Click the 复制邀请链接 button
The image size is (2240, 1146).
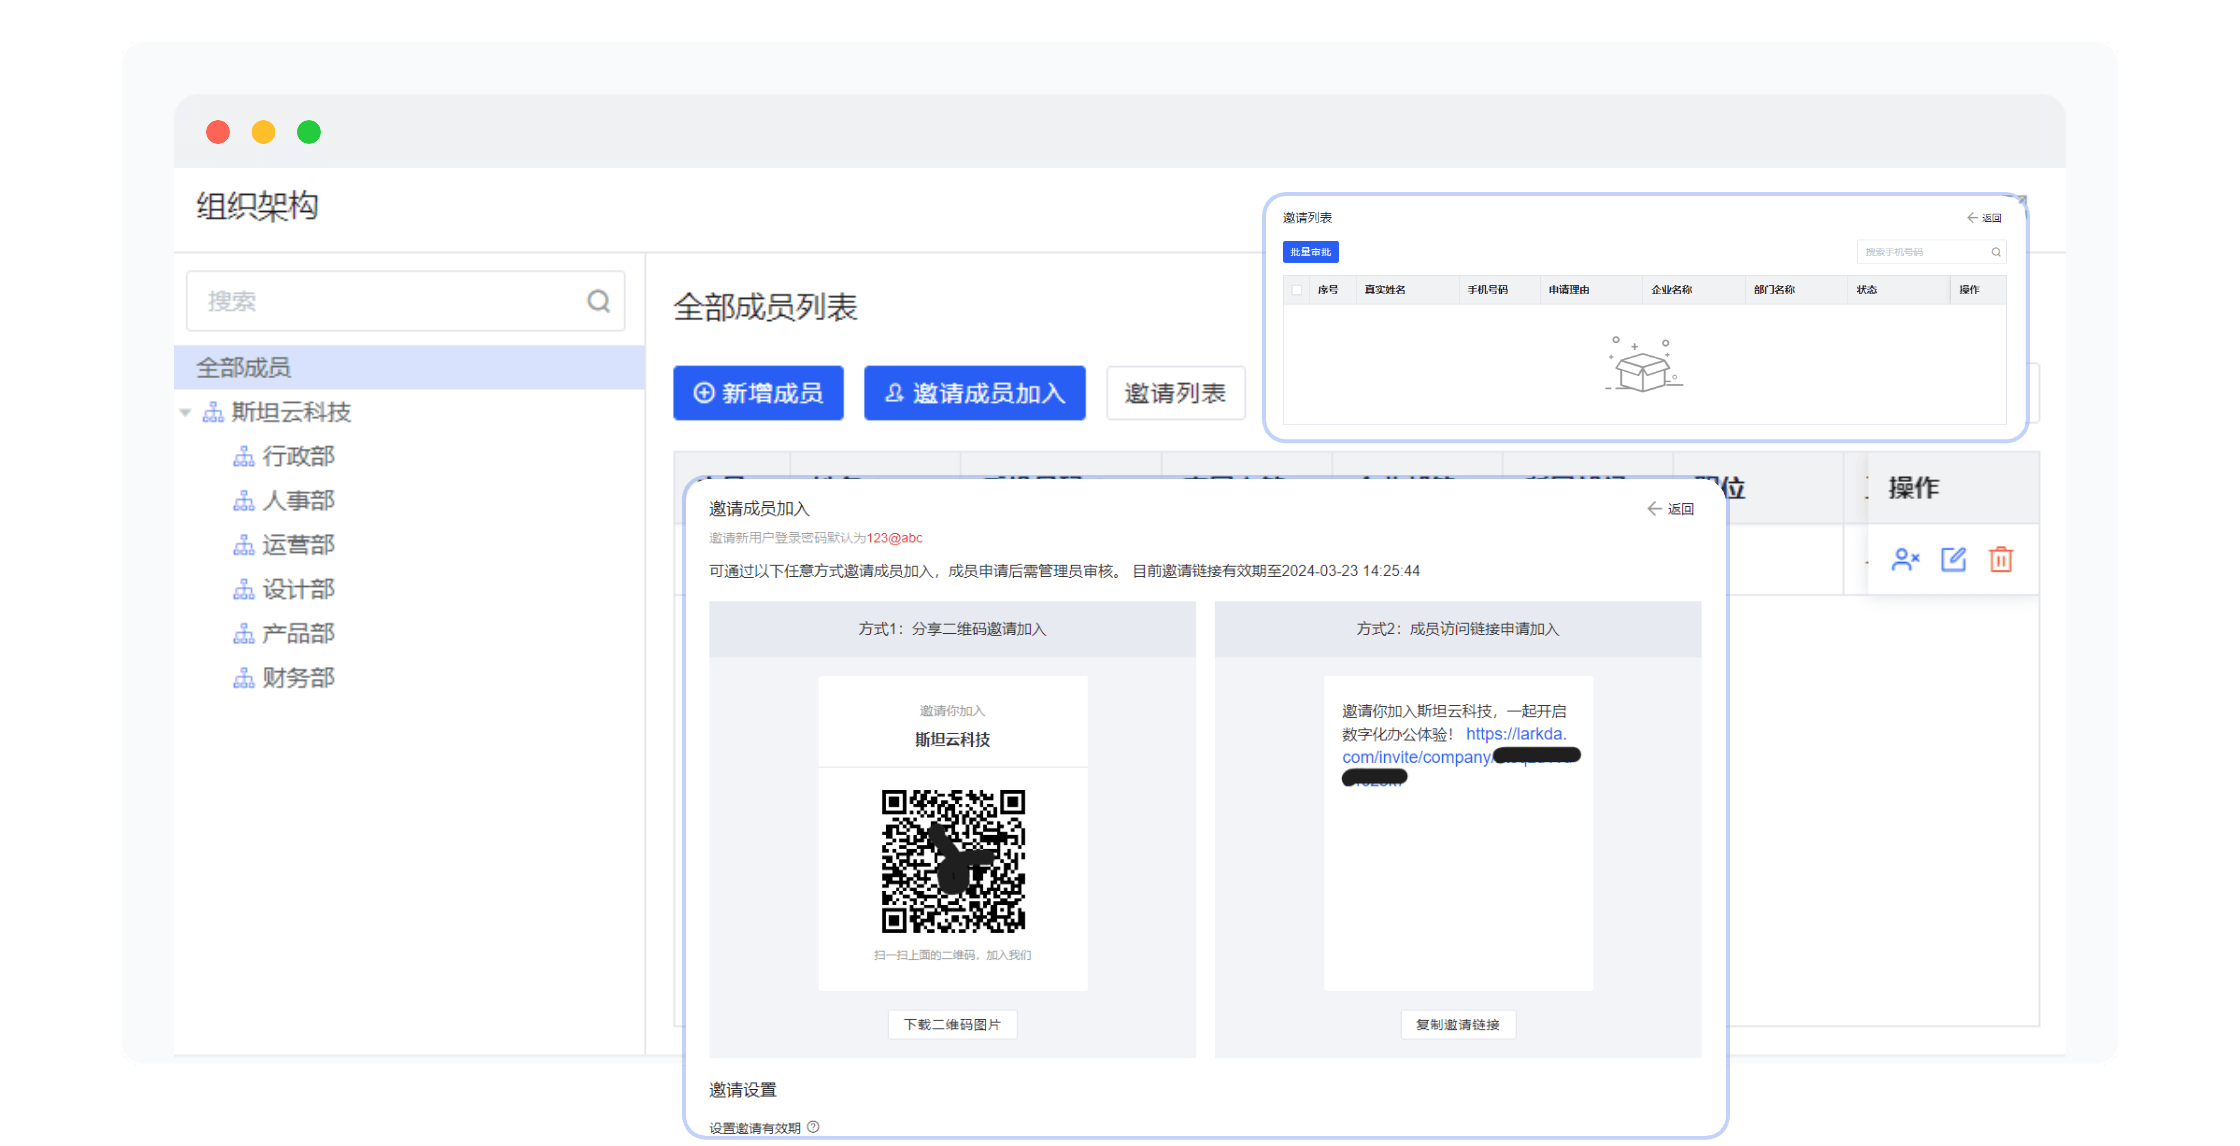point(1458,1025)
